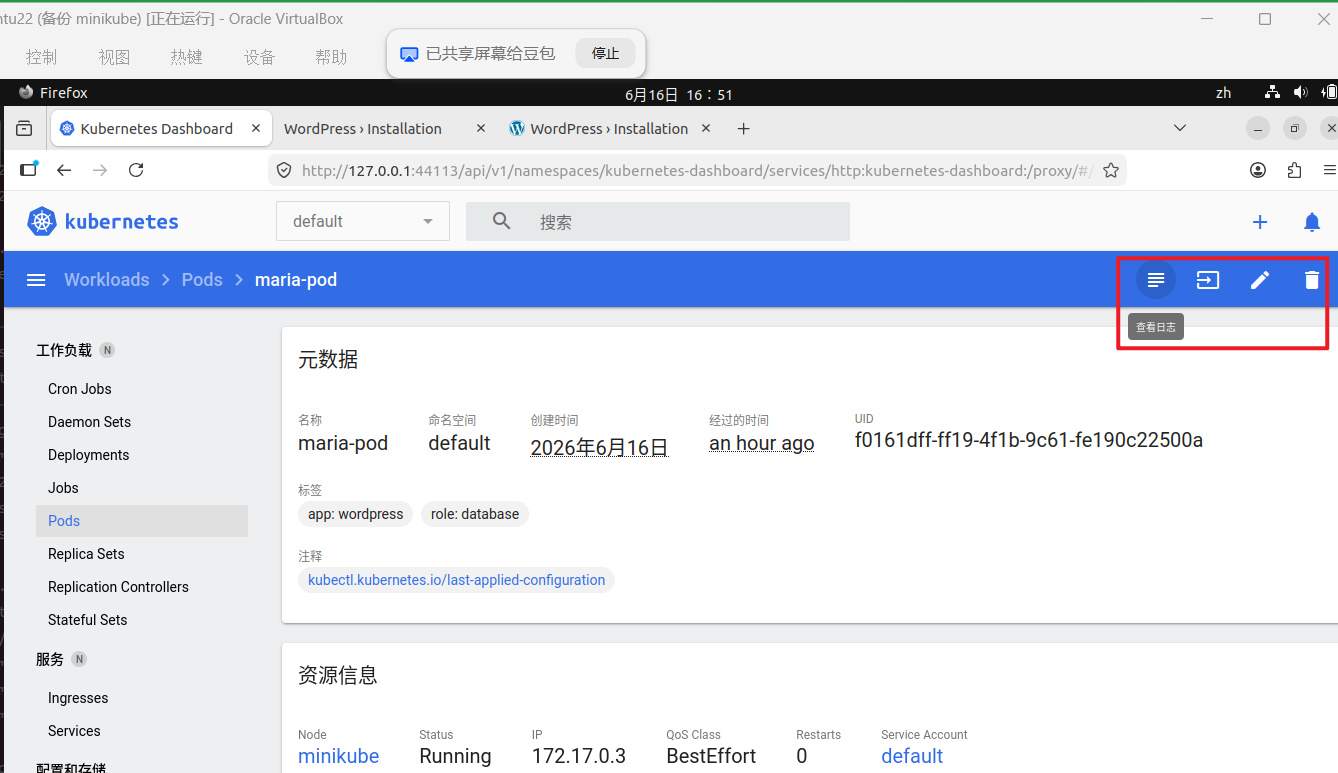
Task: Click the pod UID value
Action: pyautogui.click(x=1029, y=441)
